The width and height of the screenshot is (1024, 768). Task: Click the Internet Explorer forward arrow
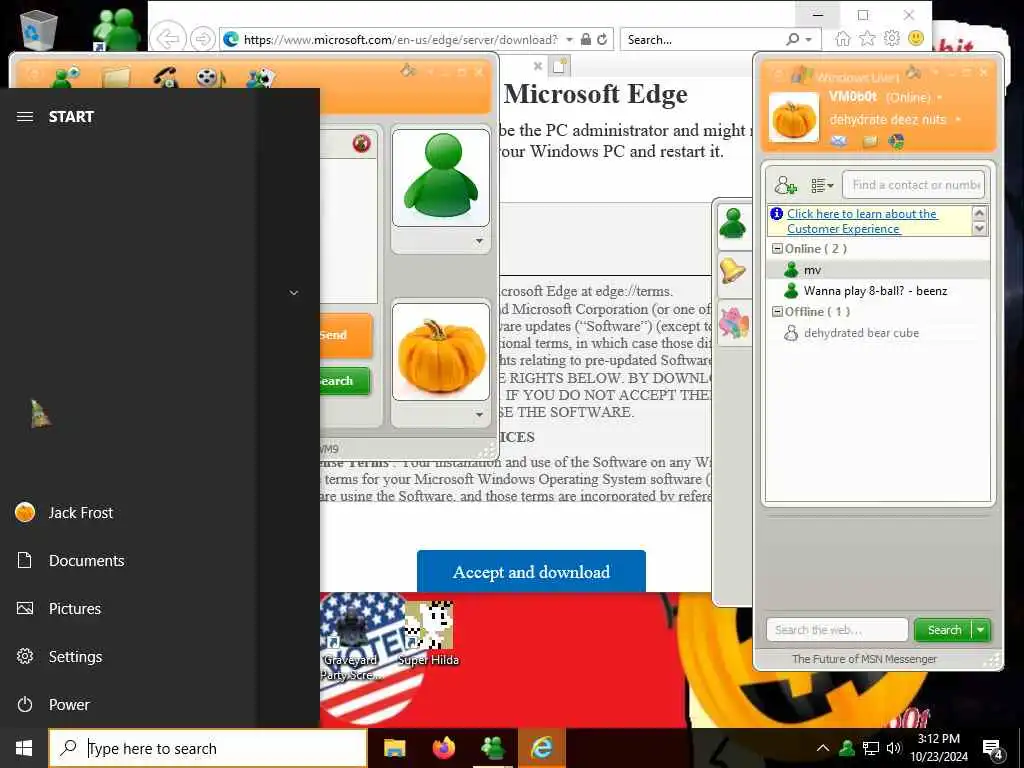[202, 39]
